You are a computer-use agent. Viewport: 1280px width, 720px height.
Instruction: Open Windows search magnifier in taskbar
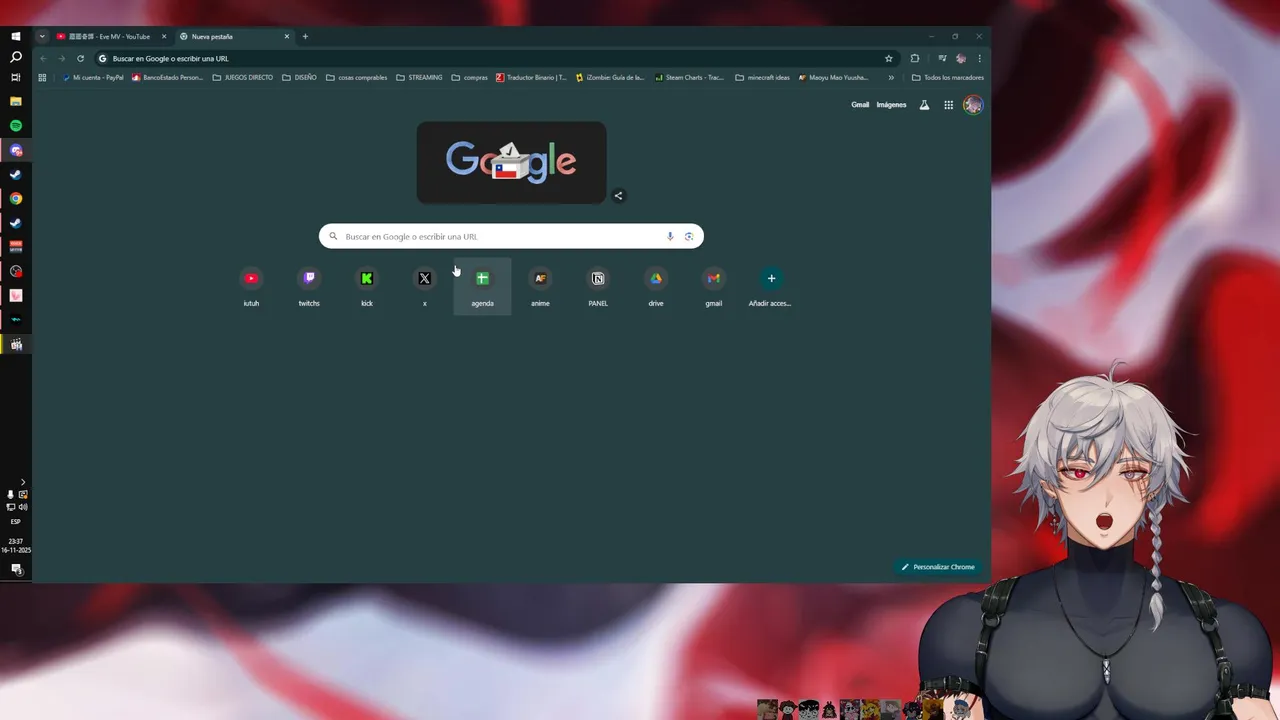(x=16, y=57)
